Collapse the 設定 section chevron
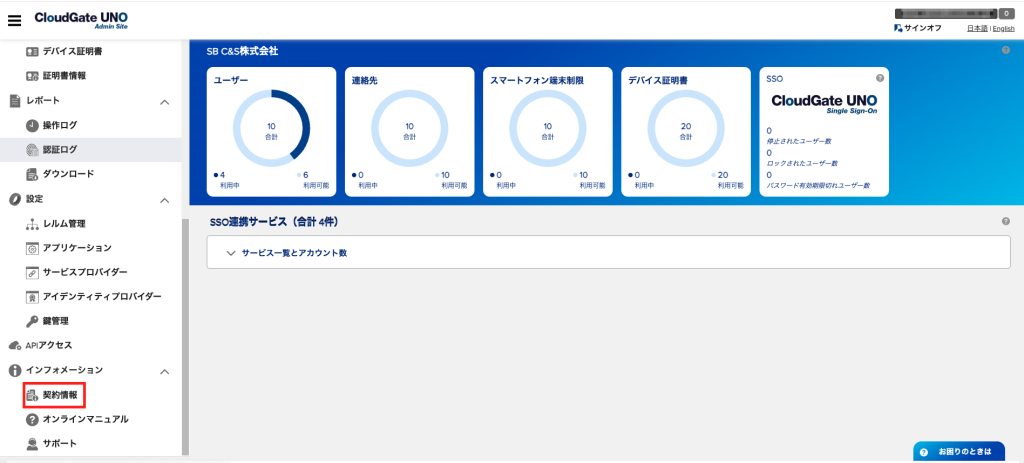 pos(165,200)
